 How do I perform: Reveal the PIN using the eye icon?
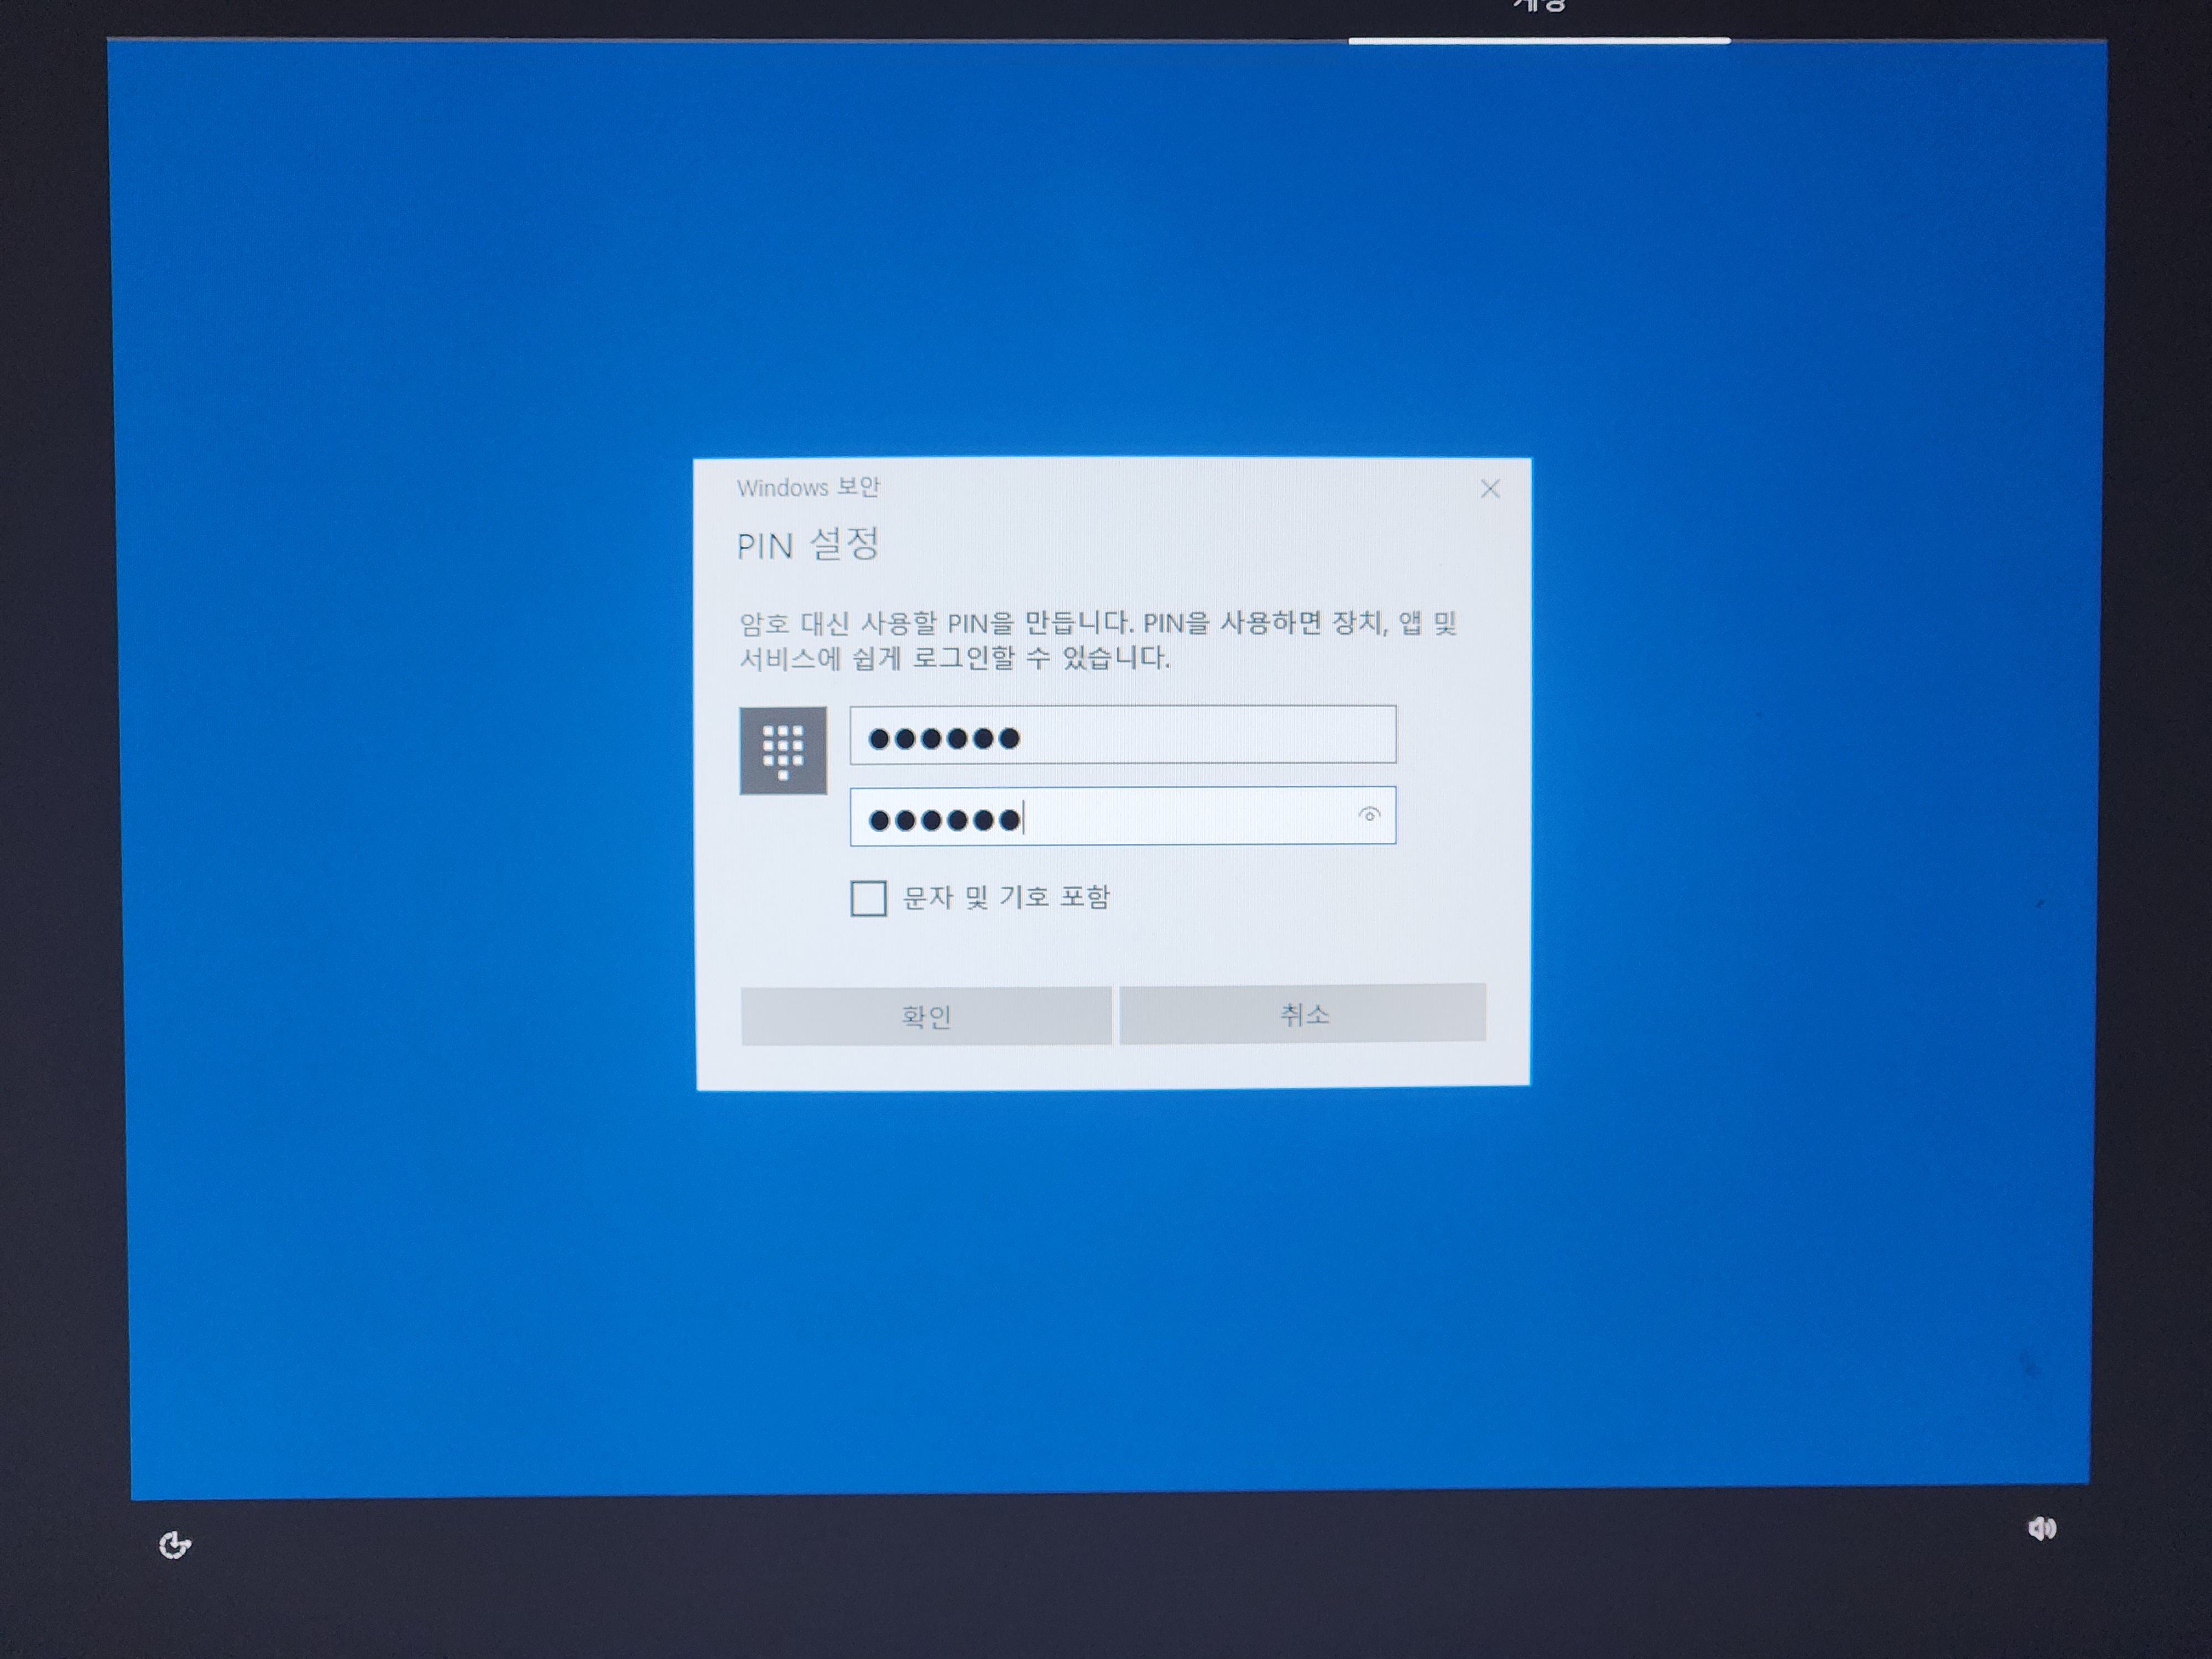pos(1369,815)
